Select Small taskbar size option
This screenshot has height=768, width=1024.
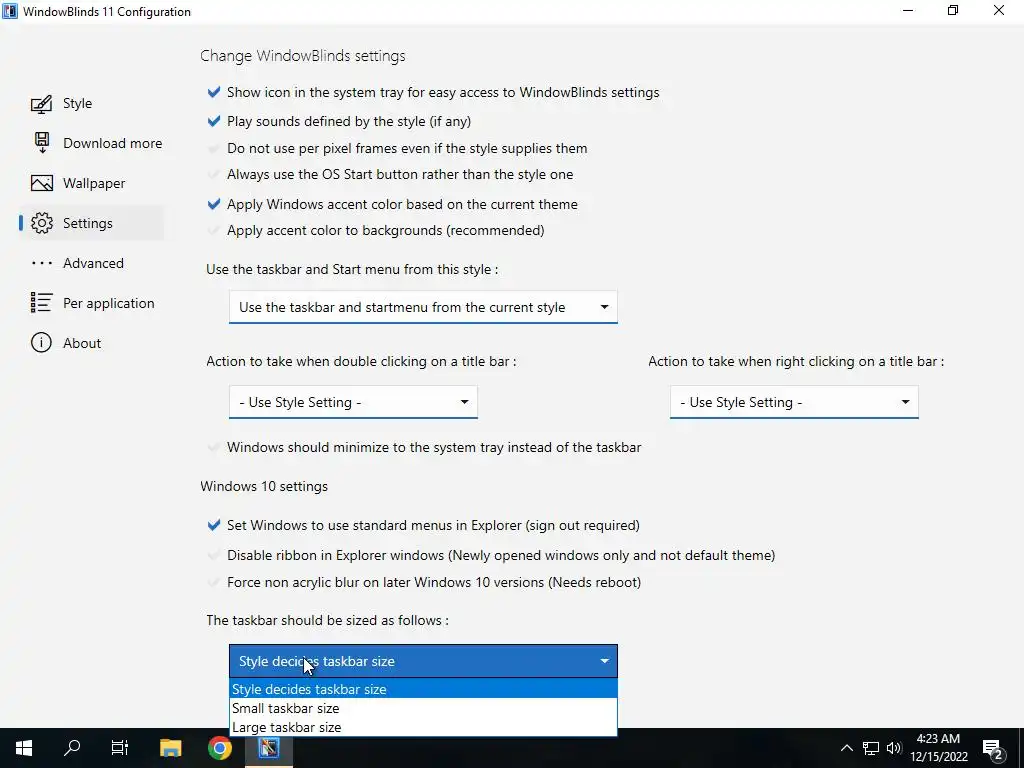[x=423, y=708]
